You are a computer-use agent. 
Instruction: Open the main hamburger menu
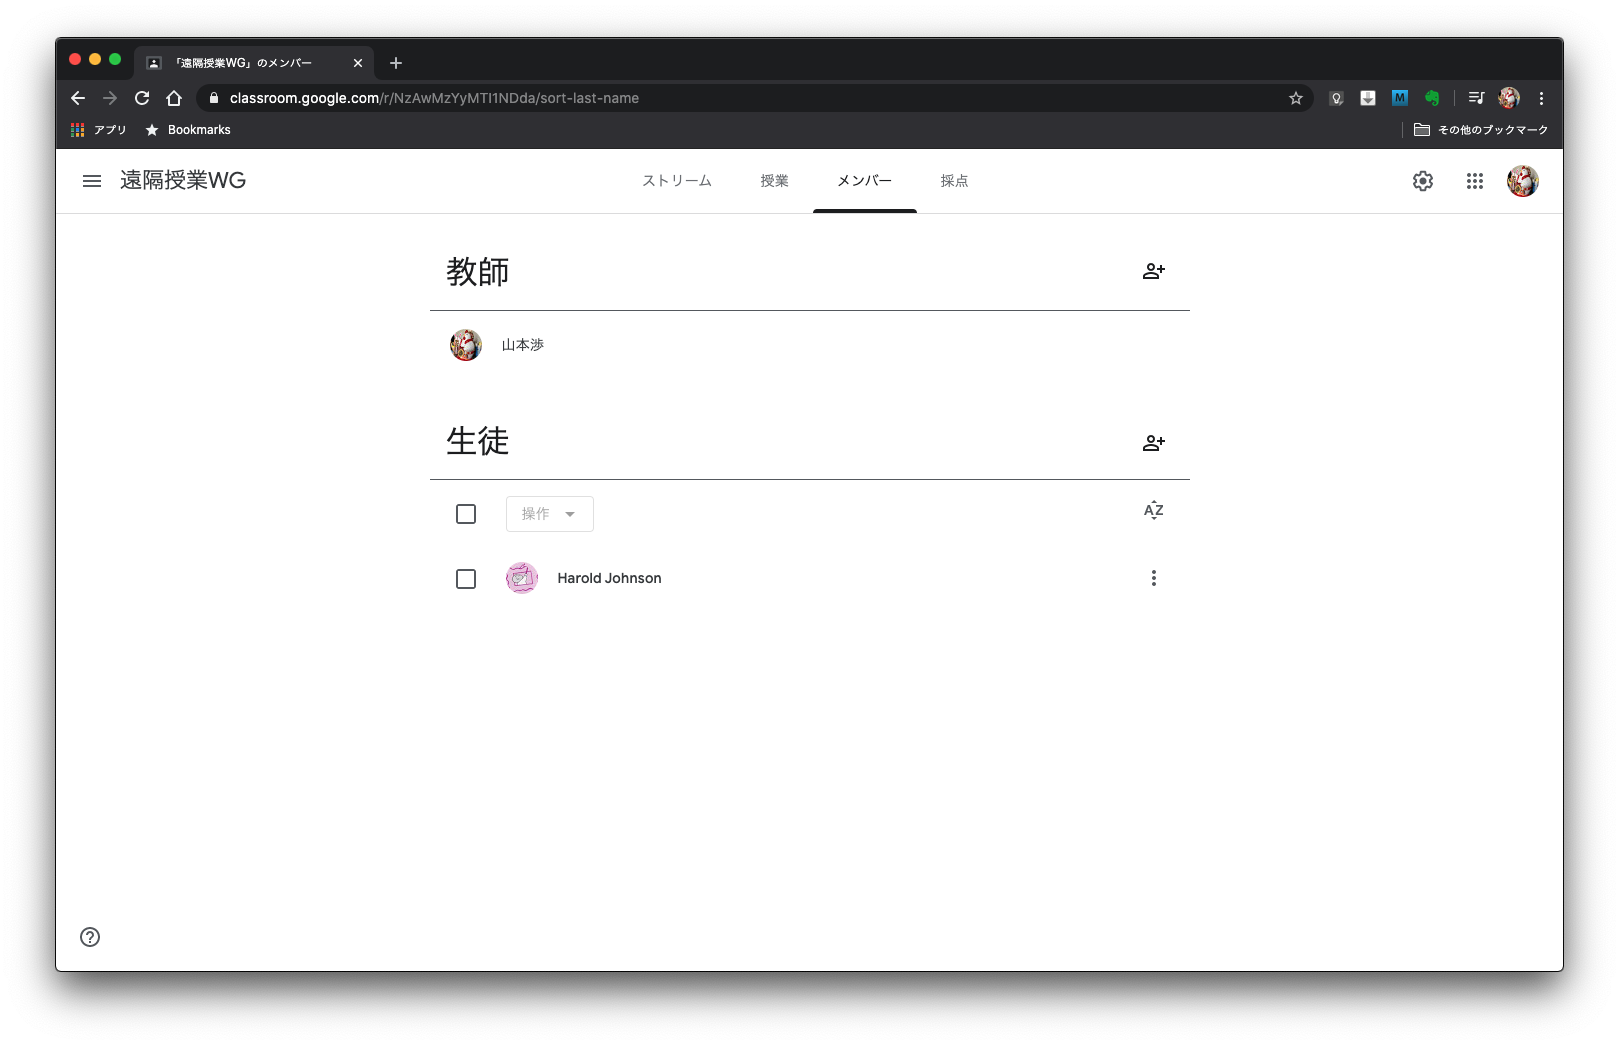pos(92,181)
